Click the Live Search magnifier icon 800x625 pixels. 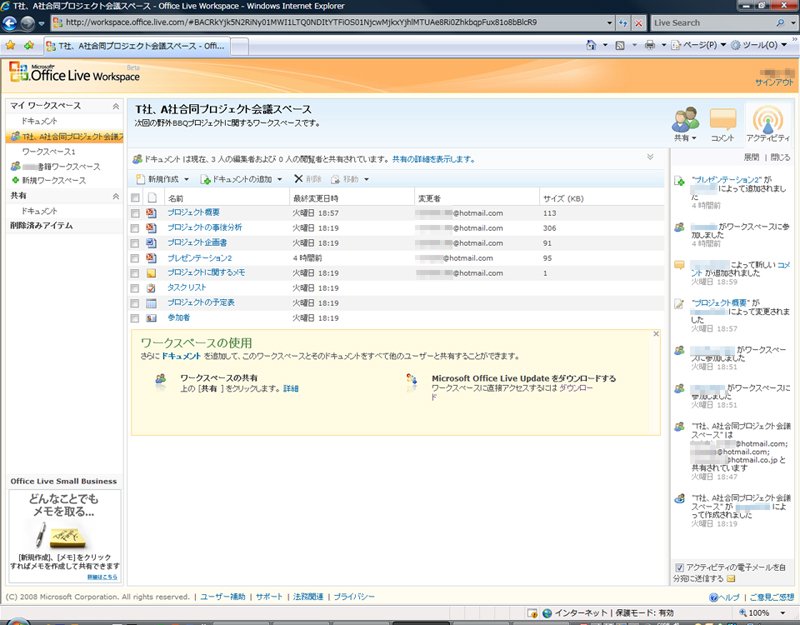780,23
